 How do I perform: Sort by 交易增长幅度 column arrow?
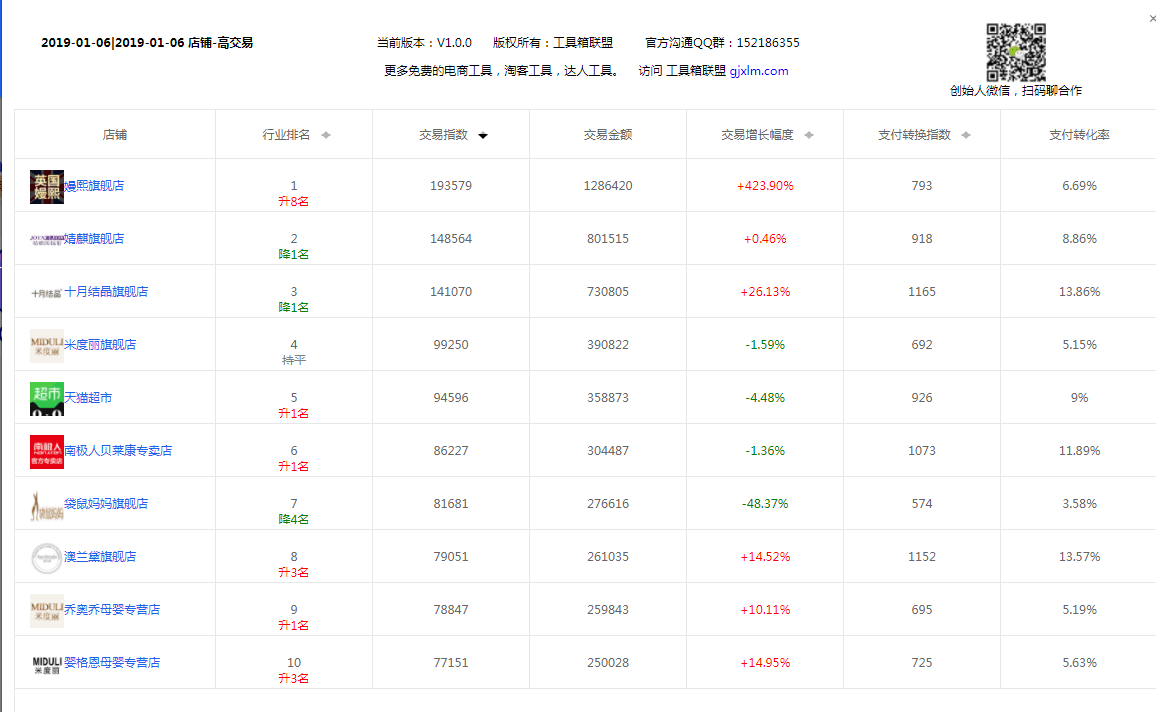point(809,135)
